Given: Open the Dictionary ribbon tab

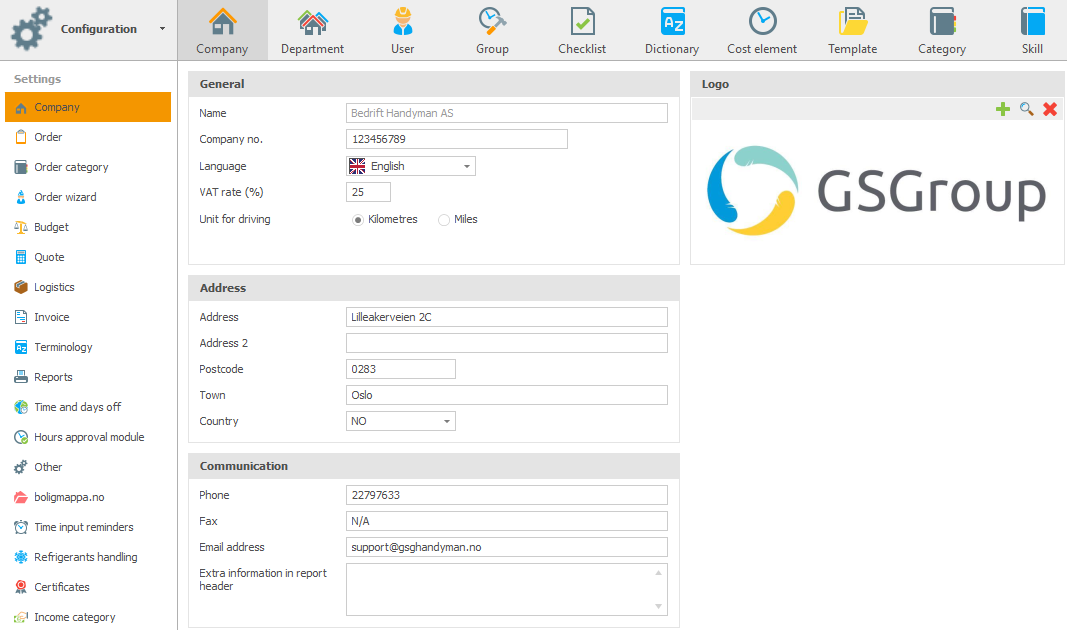Looking at the screenshot, I should 672,31.
